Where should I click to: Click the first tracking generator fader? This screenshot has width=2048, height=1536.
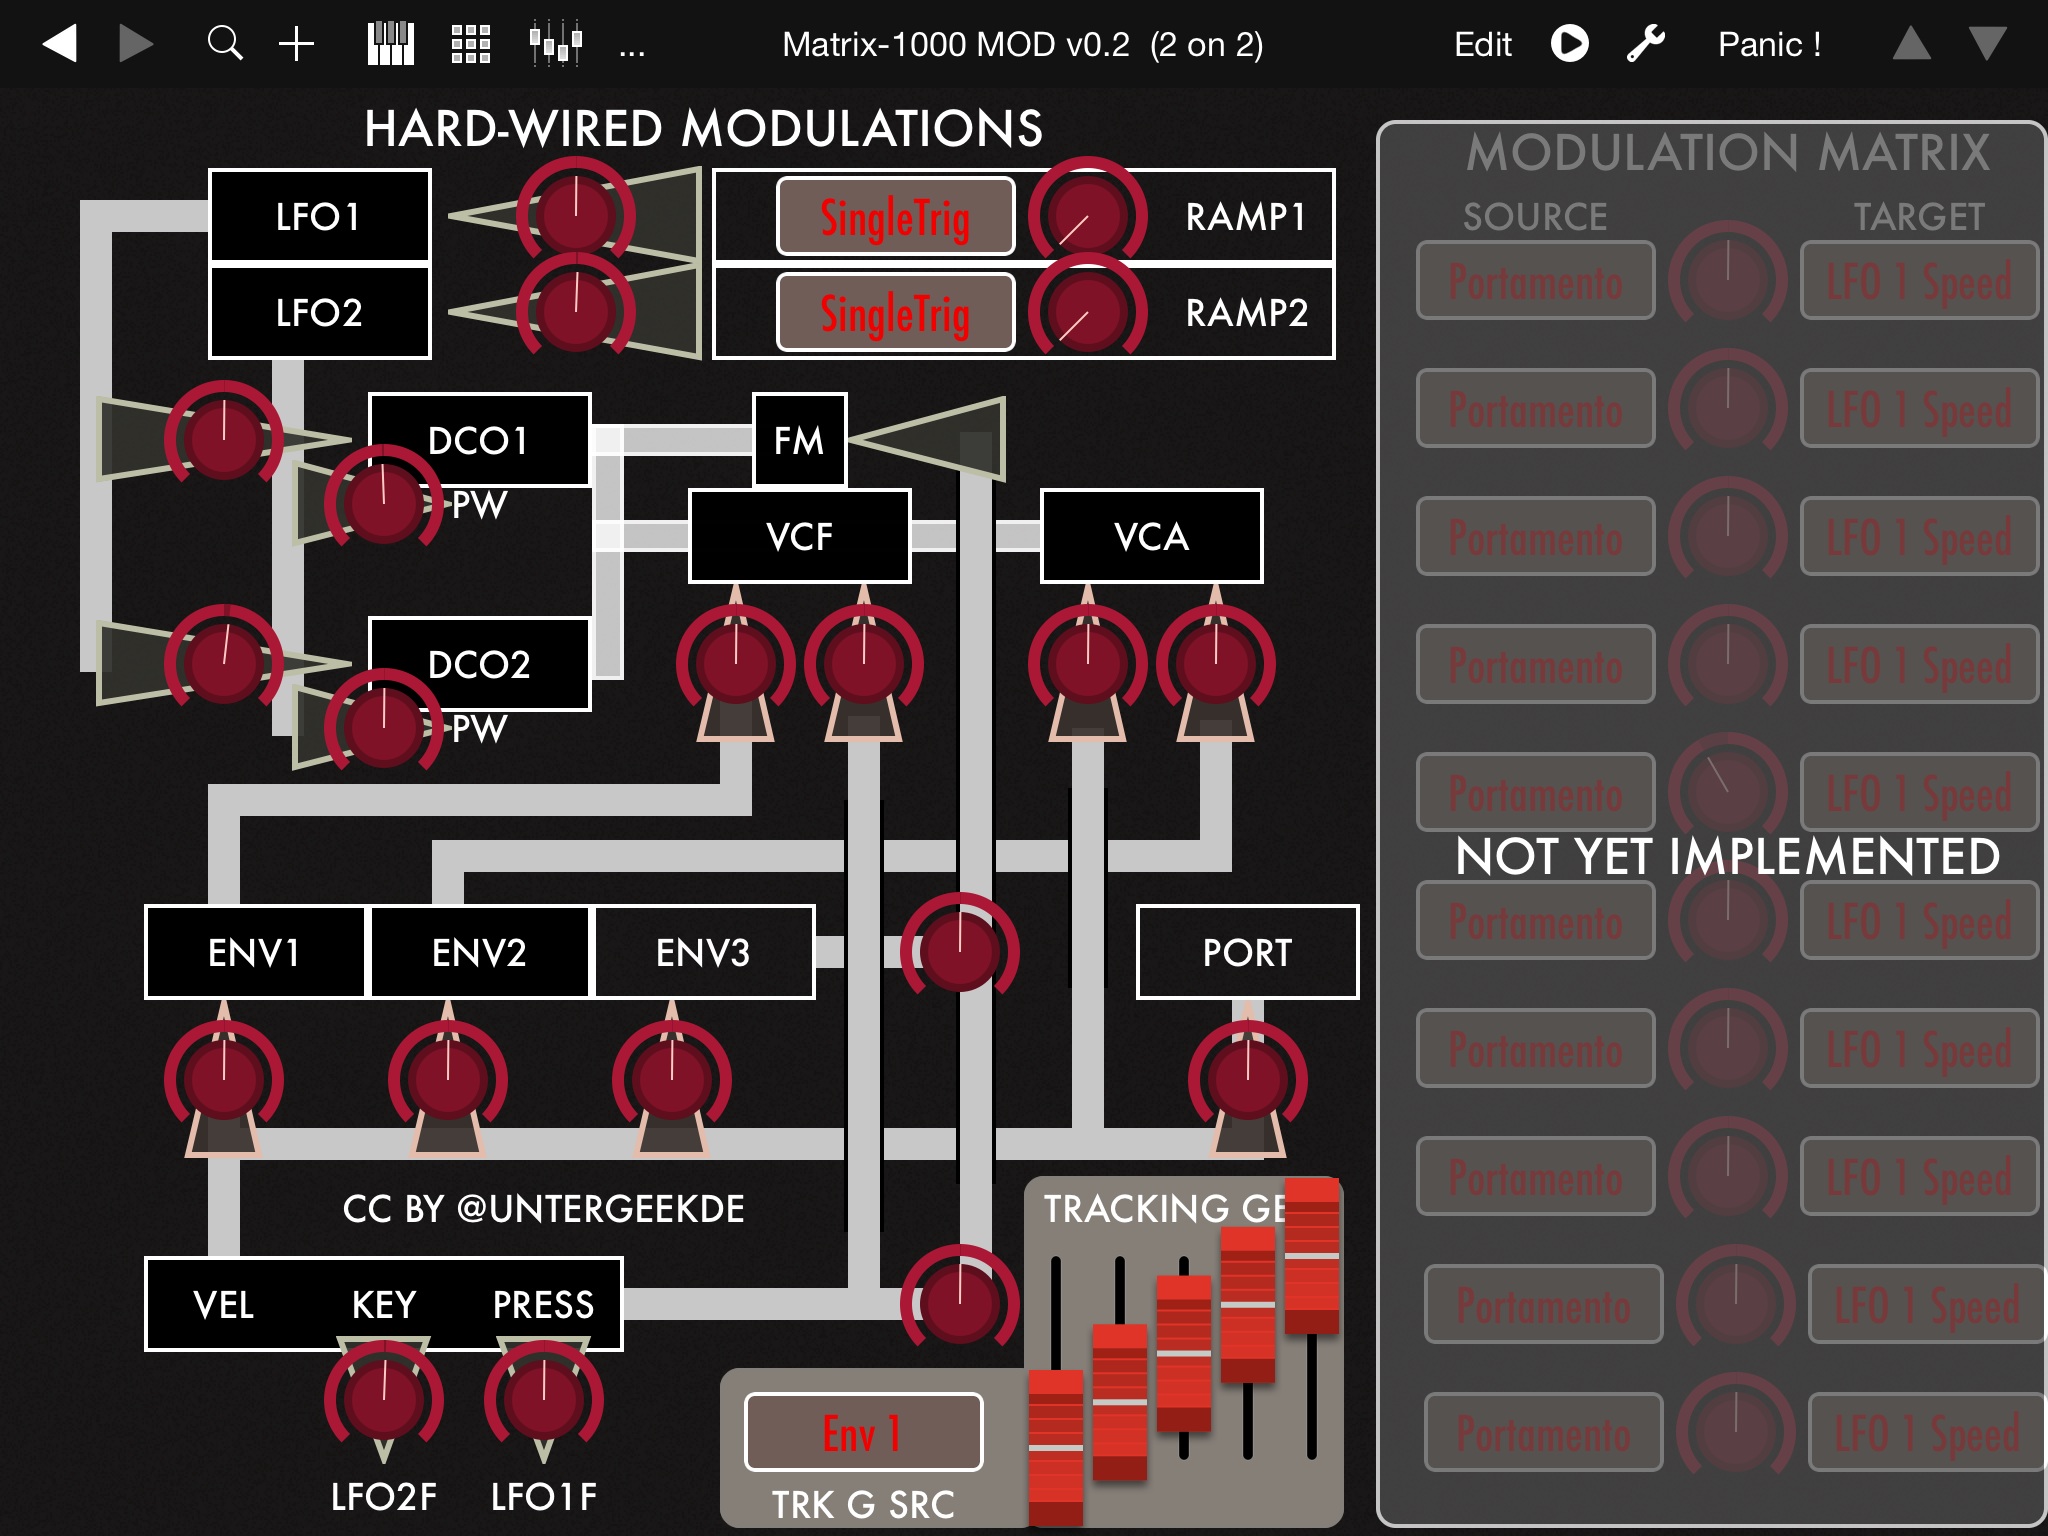pos(1056,1447)
